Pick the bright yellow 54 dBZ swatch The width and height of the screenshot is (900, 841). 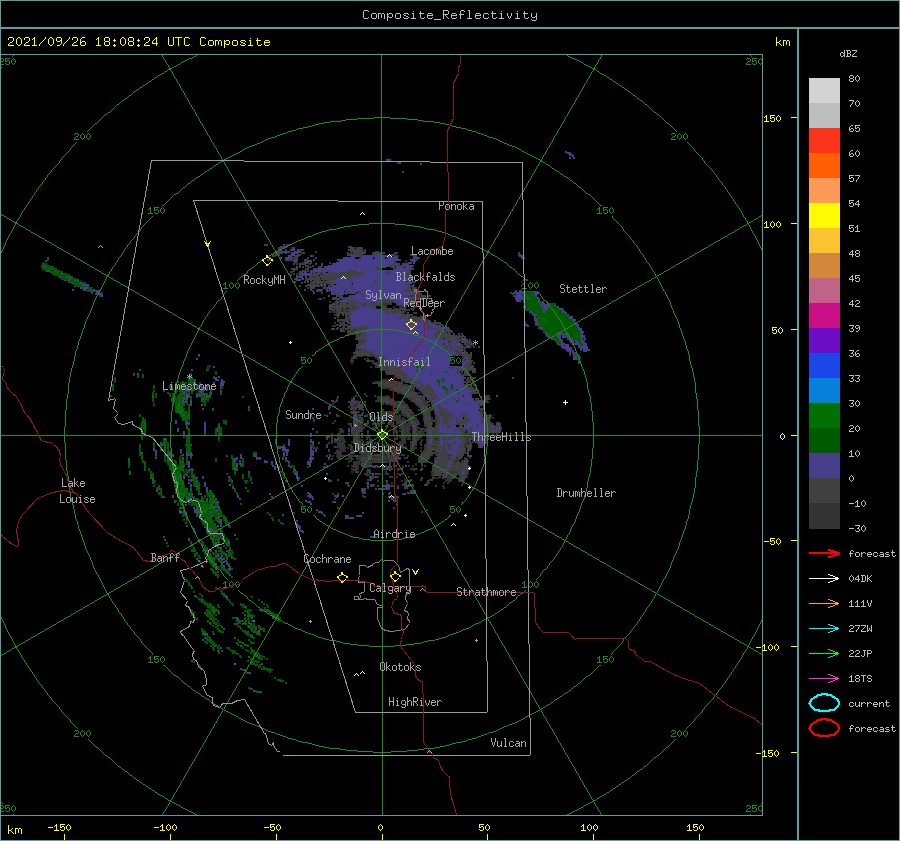pos(824,215)
